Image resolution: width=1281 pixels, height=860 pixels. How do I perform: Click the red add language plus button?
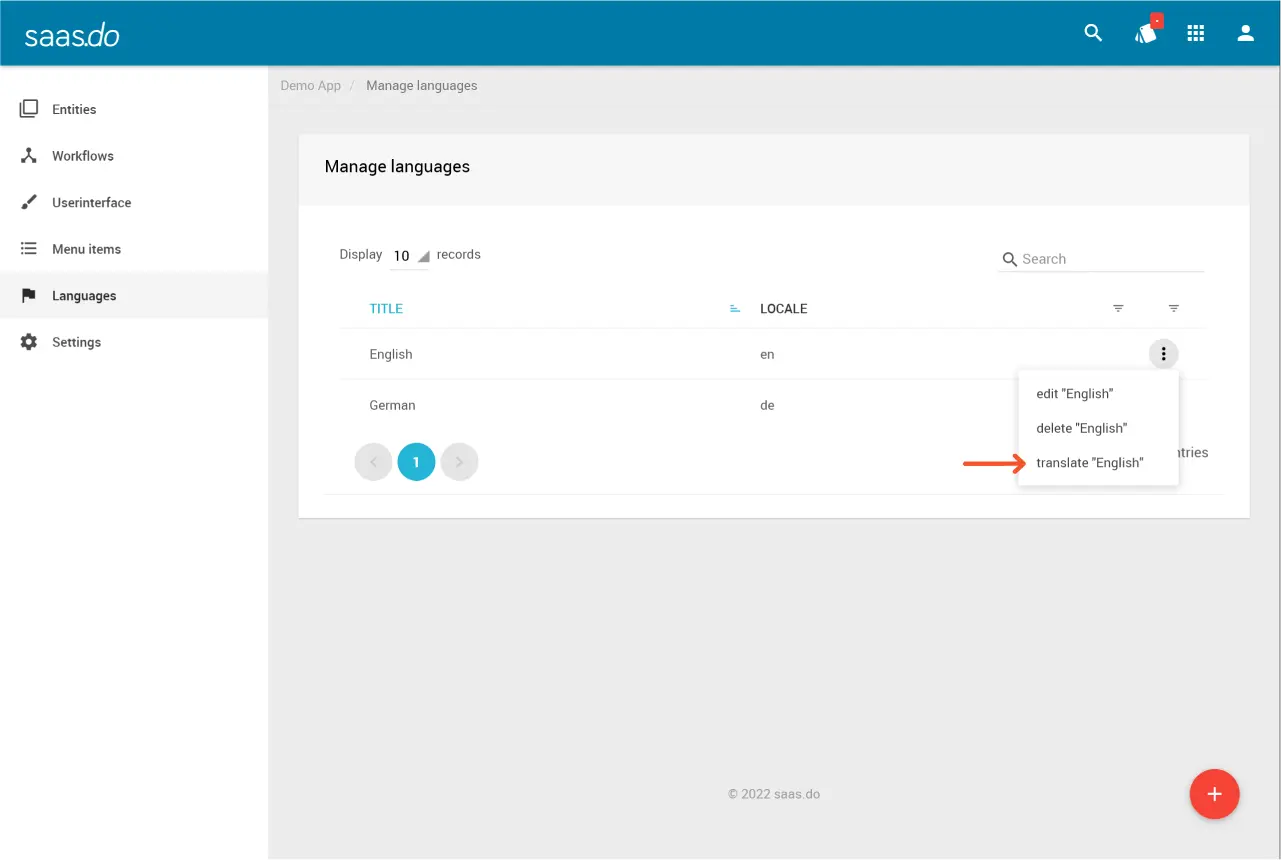pyautogui.click(x=1214, y=795)
